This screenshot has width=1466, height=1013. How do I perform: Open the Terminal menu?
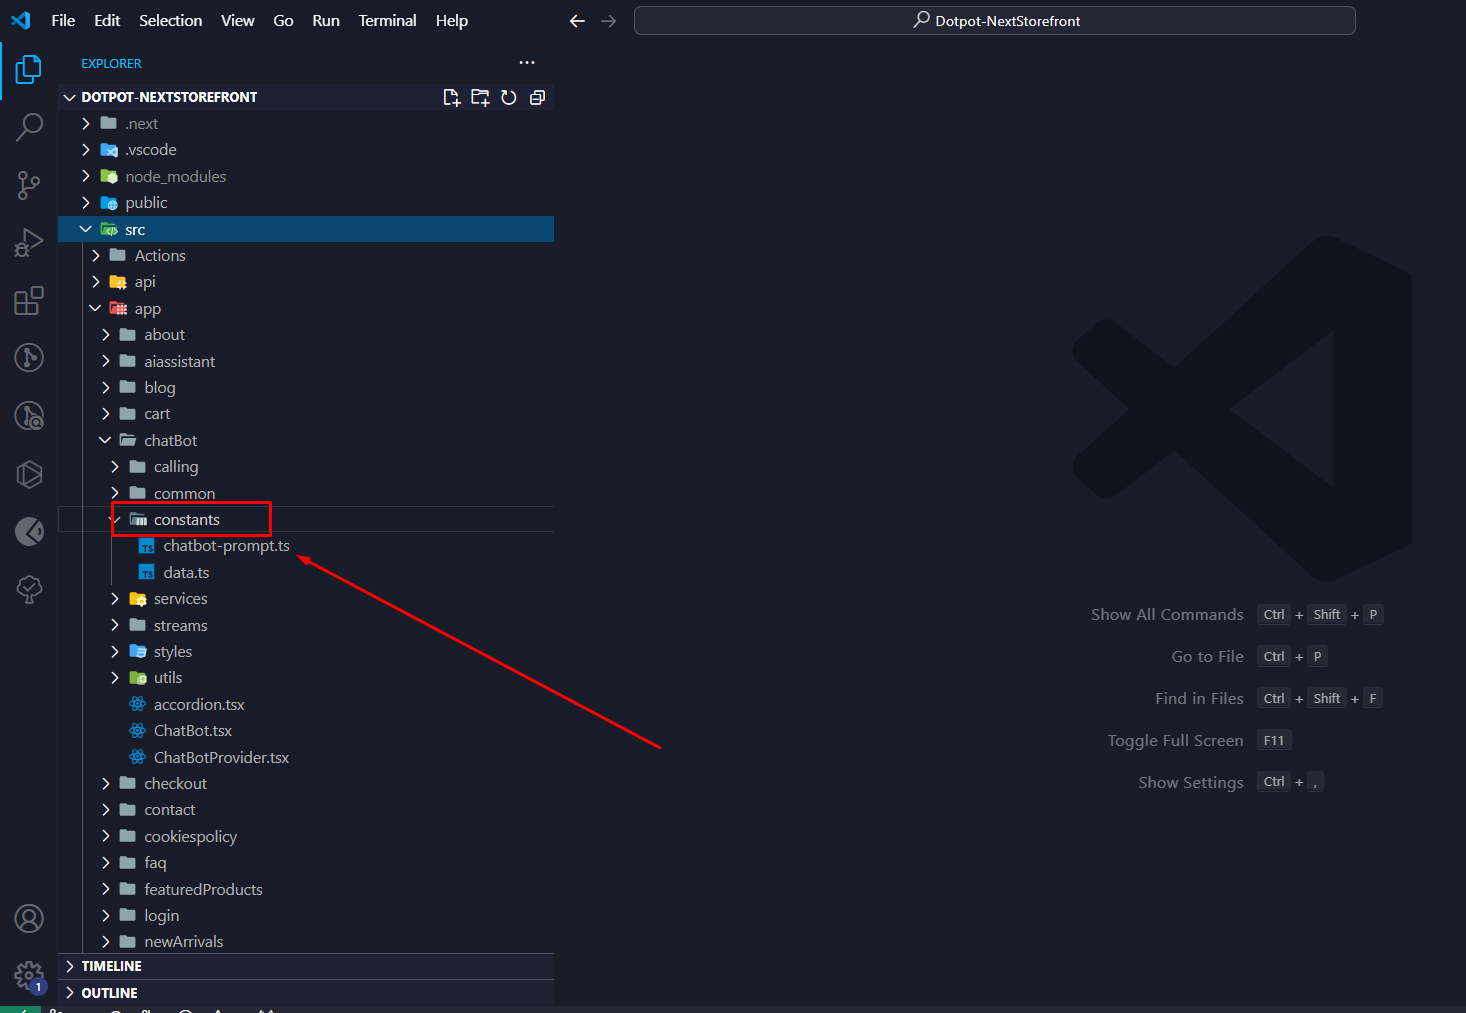(x=387, y=20)
